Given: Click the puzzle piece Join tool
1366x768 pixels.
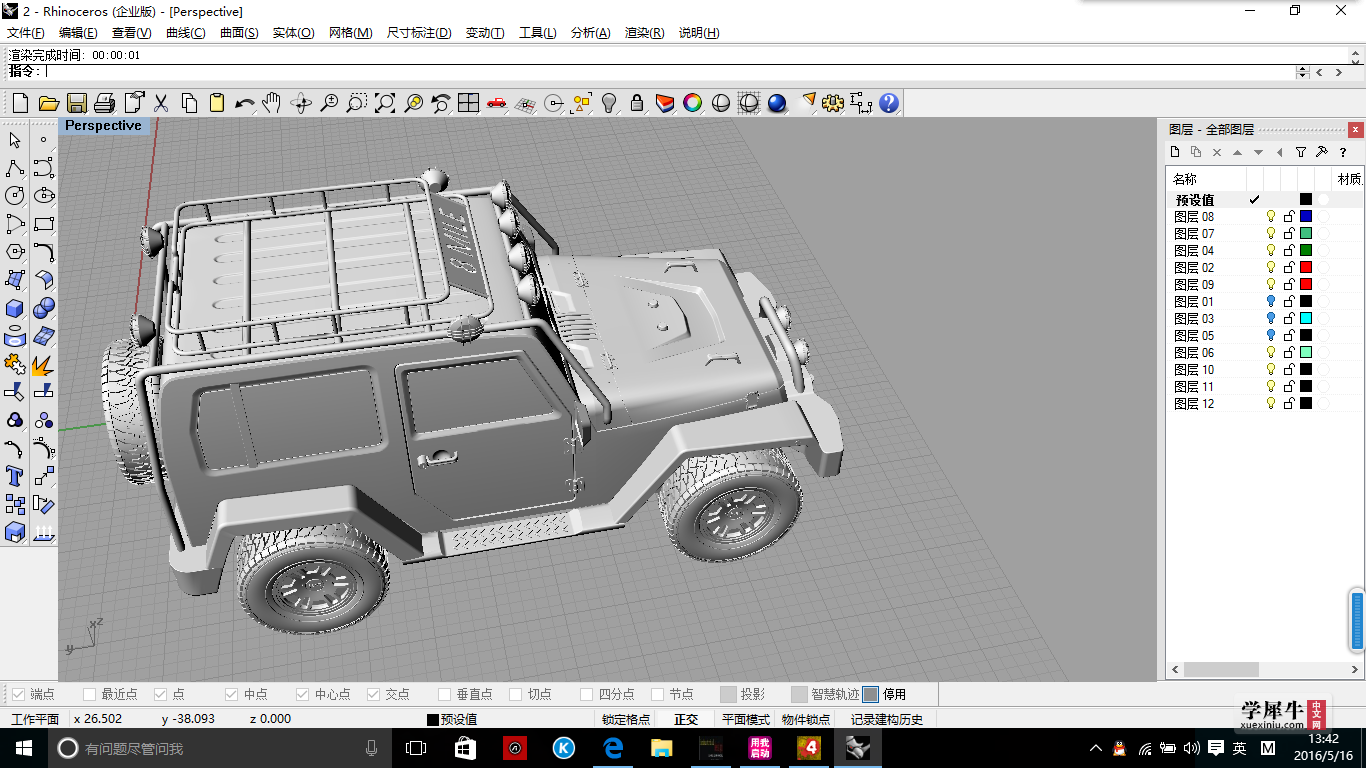Looking at the screenshot, I should pos(15,364).
